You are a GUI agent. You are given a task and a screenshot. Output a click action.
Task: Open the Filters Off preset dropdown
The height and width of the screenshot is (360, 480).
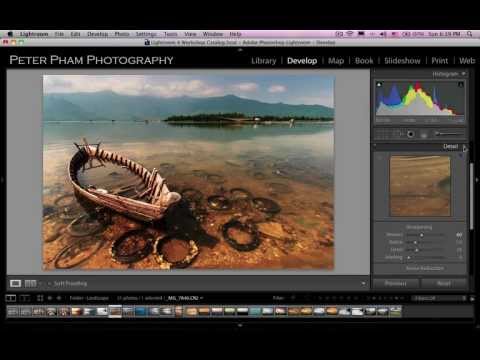coord(438,298)
